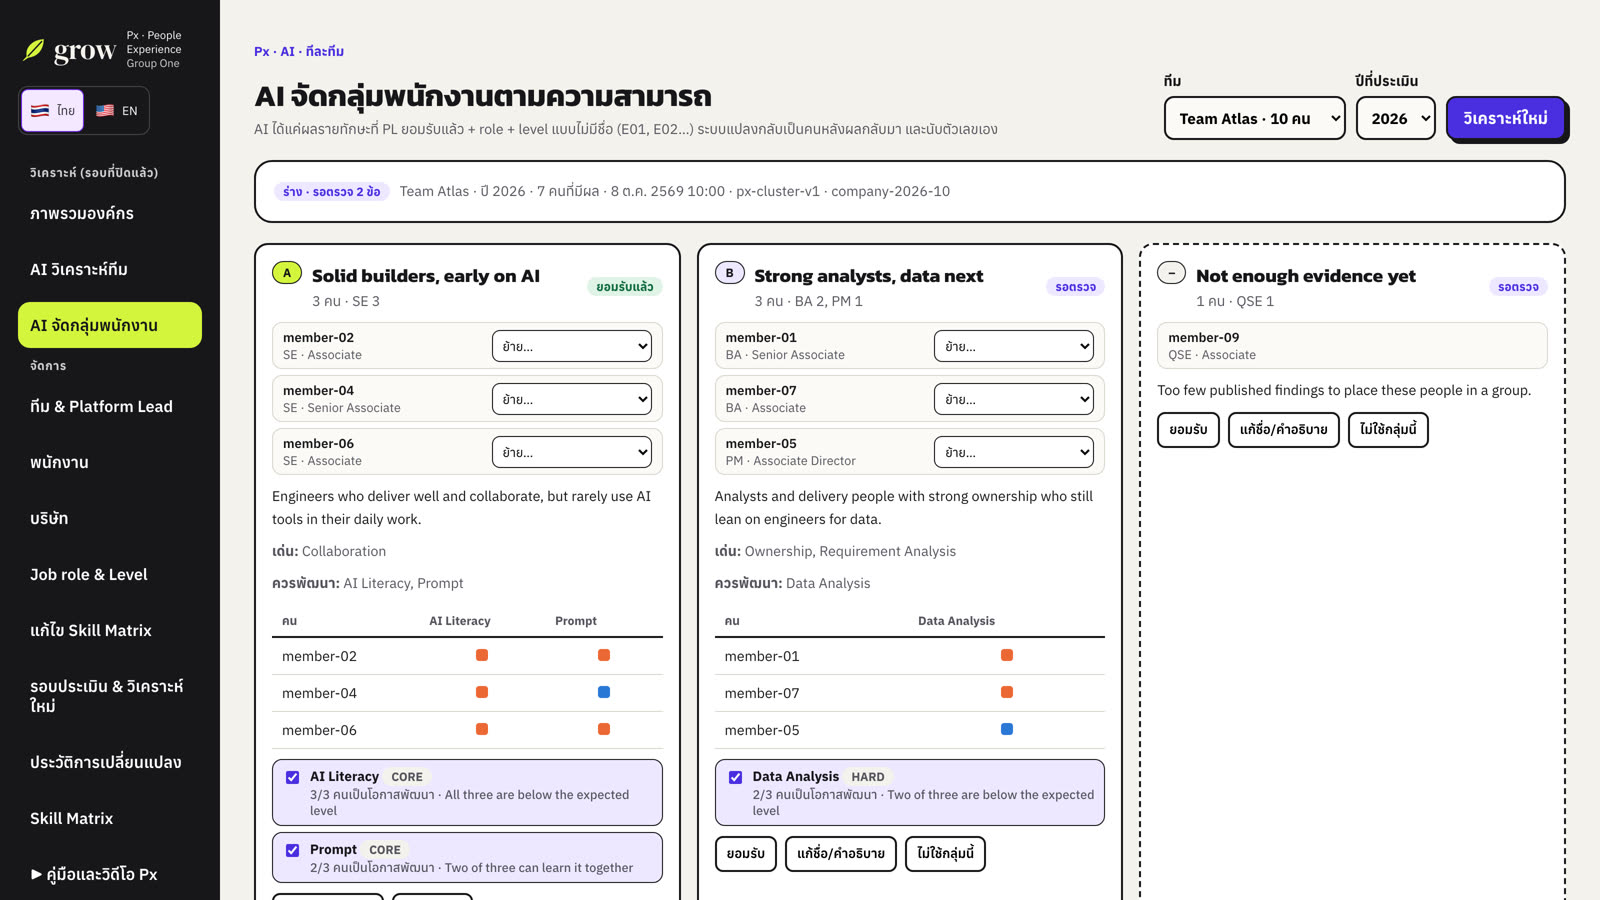Open ภาพรวมองค์กร in the sidebar

click(110, 213)
